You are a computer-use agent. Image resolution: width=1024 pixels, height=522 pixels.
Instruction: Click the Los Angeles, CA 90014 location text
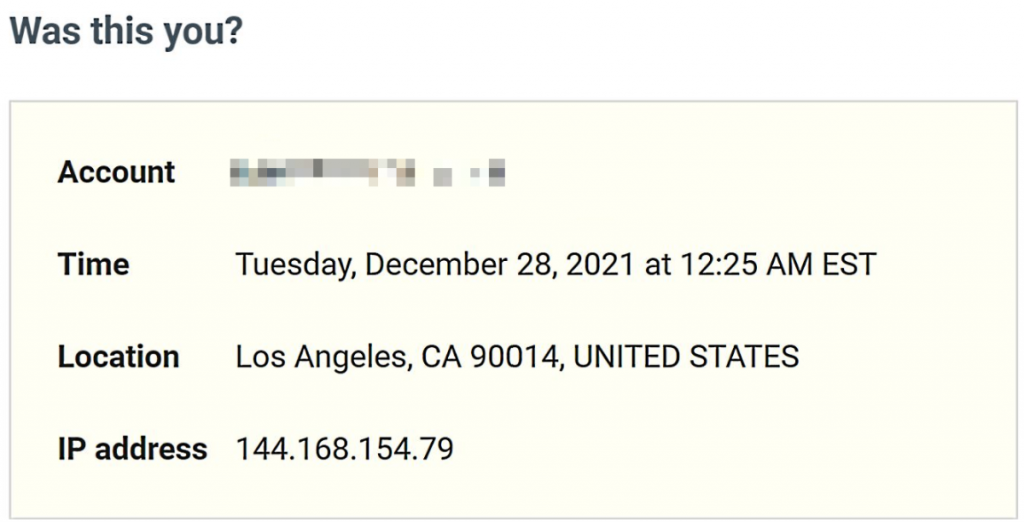tap(399, 357)
